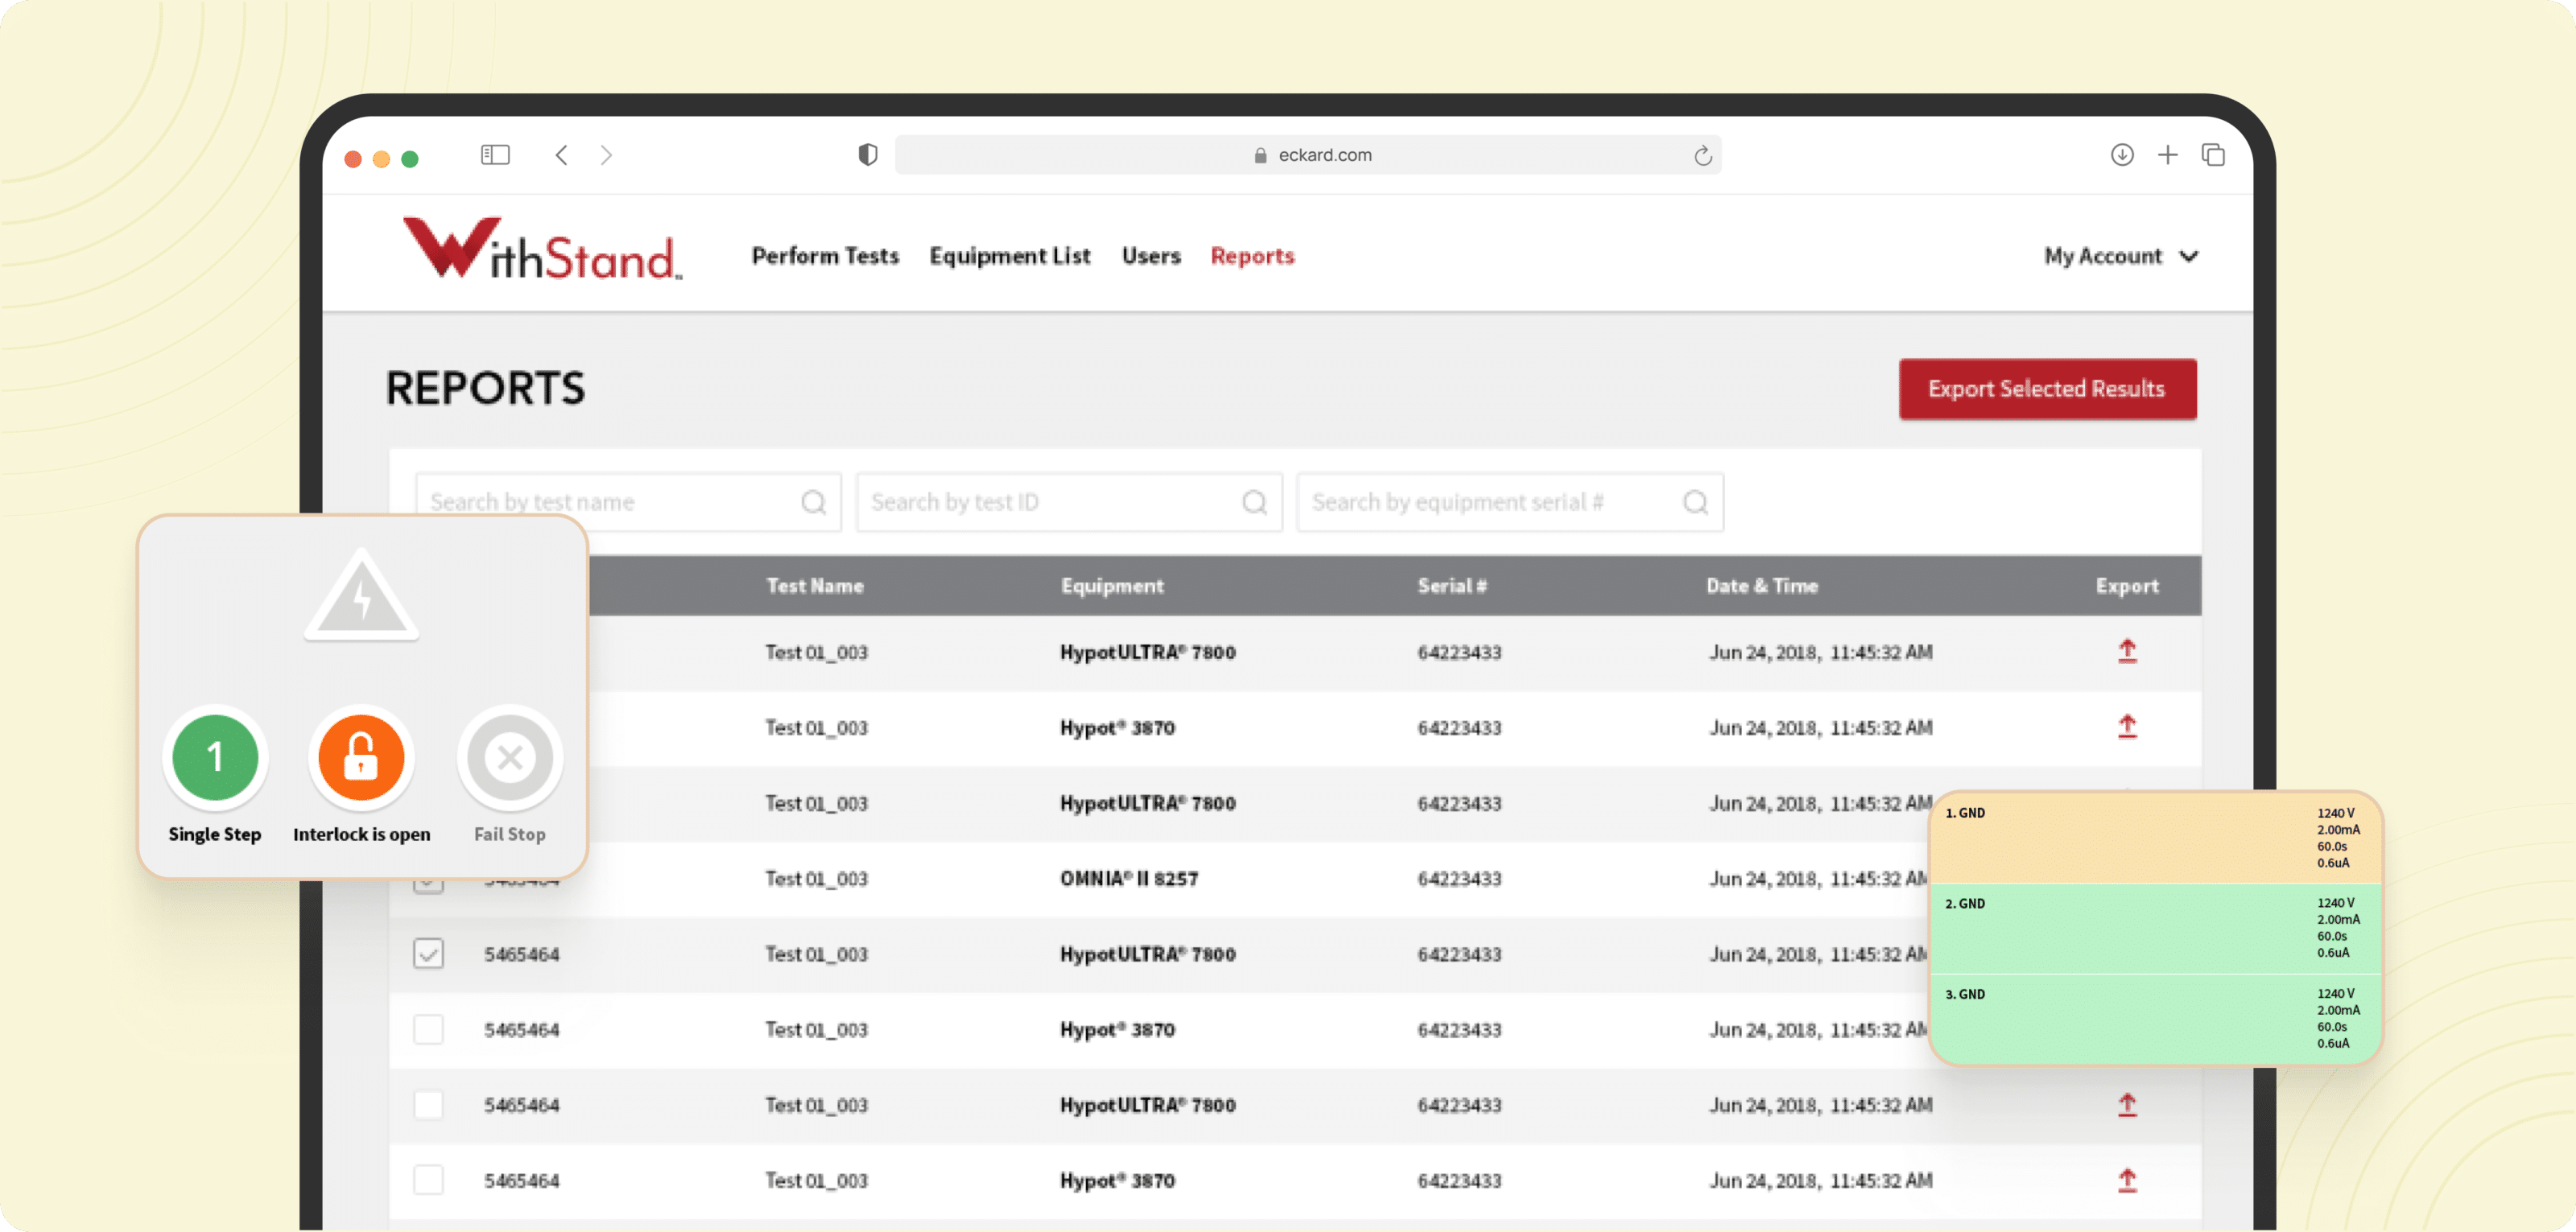Focus the Search by test name field
Viewport: 2576px width, 1232px height.
[628, 502]
